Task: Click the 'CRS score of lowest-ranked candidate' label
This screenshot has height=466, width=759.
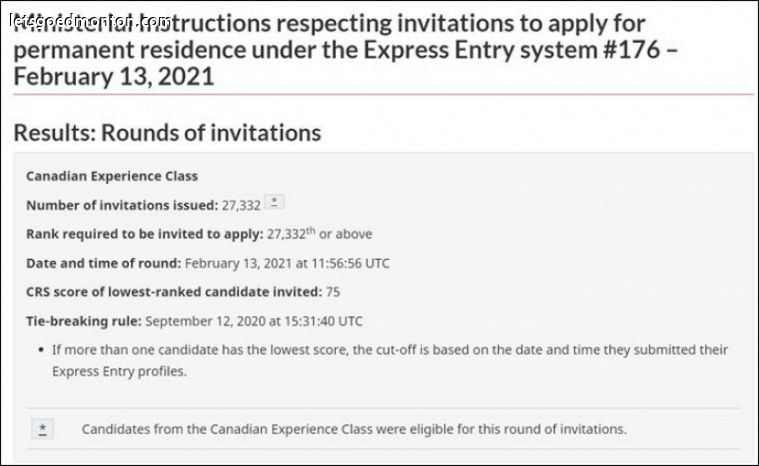Action: pos(174,292)
